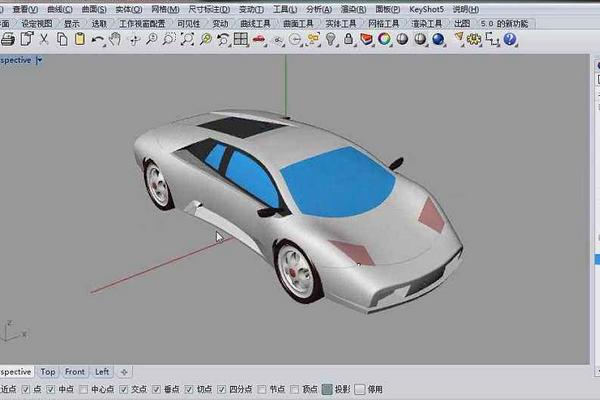Enable the 中心点 osnap checkbox
Screen dimensions: 600x400
coord(83,390)
